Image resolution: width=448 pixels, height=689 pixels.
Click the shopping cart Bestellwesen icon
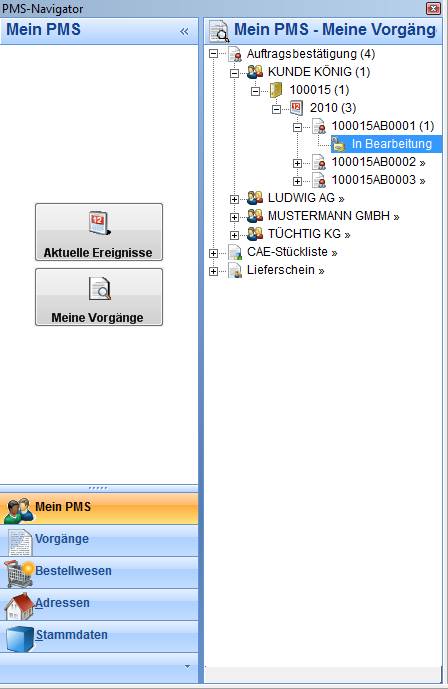19,573
